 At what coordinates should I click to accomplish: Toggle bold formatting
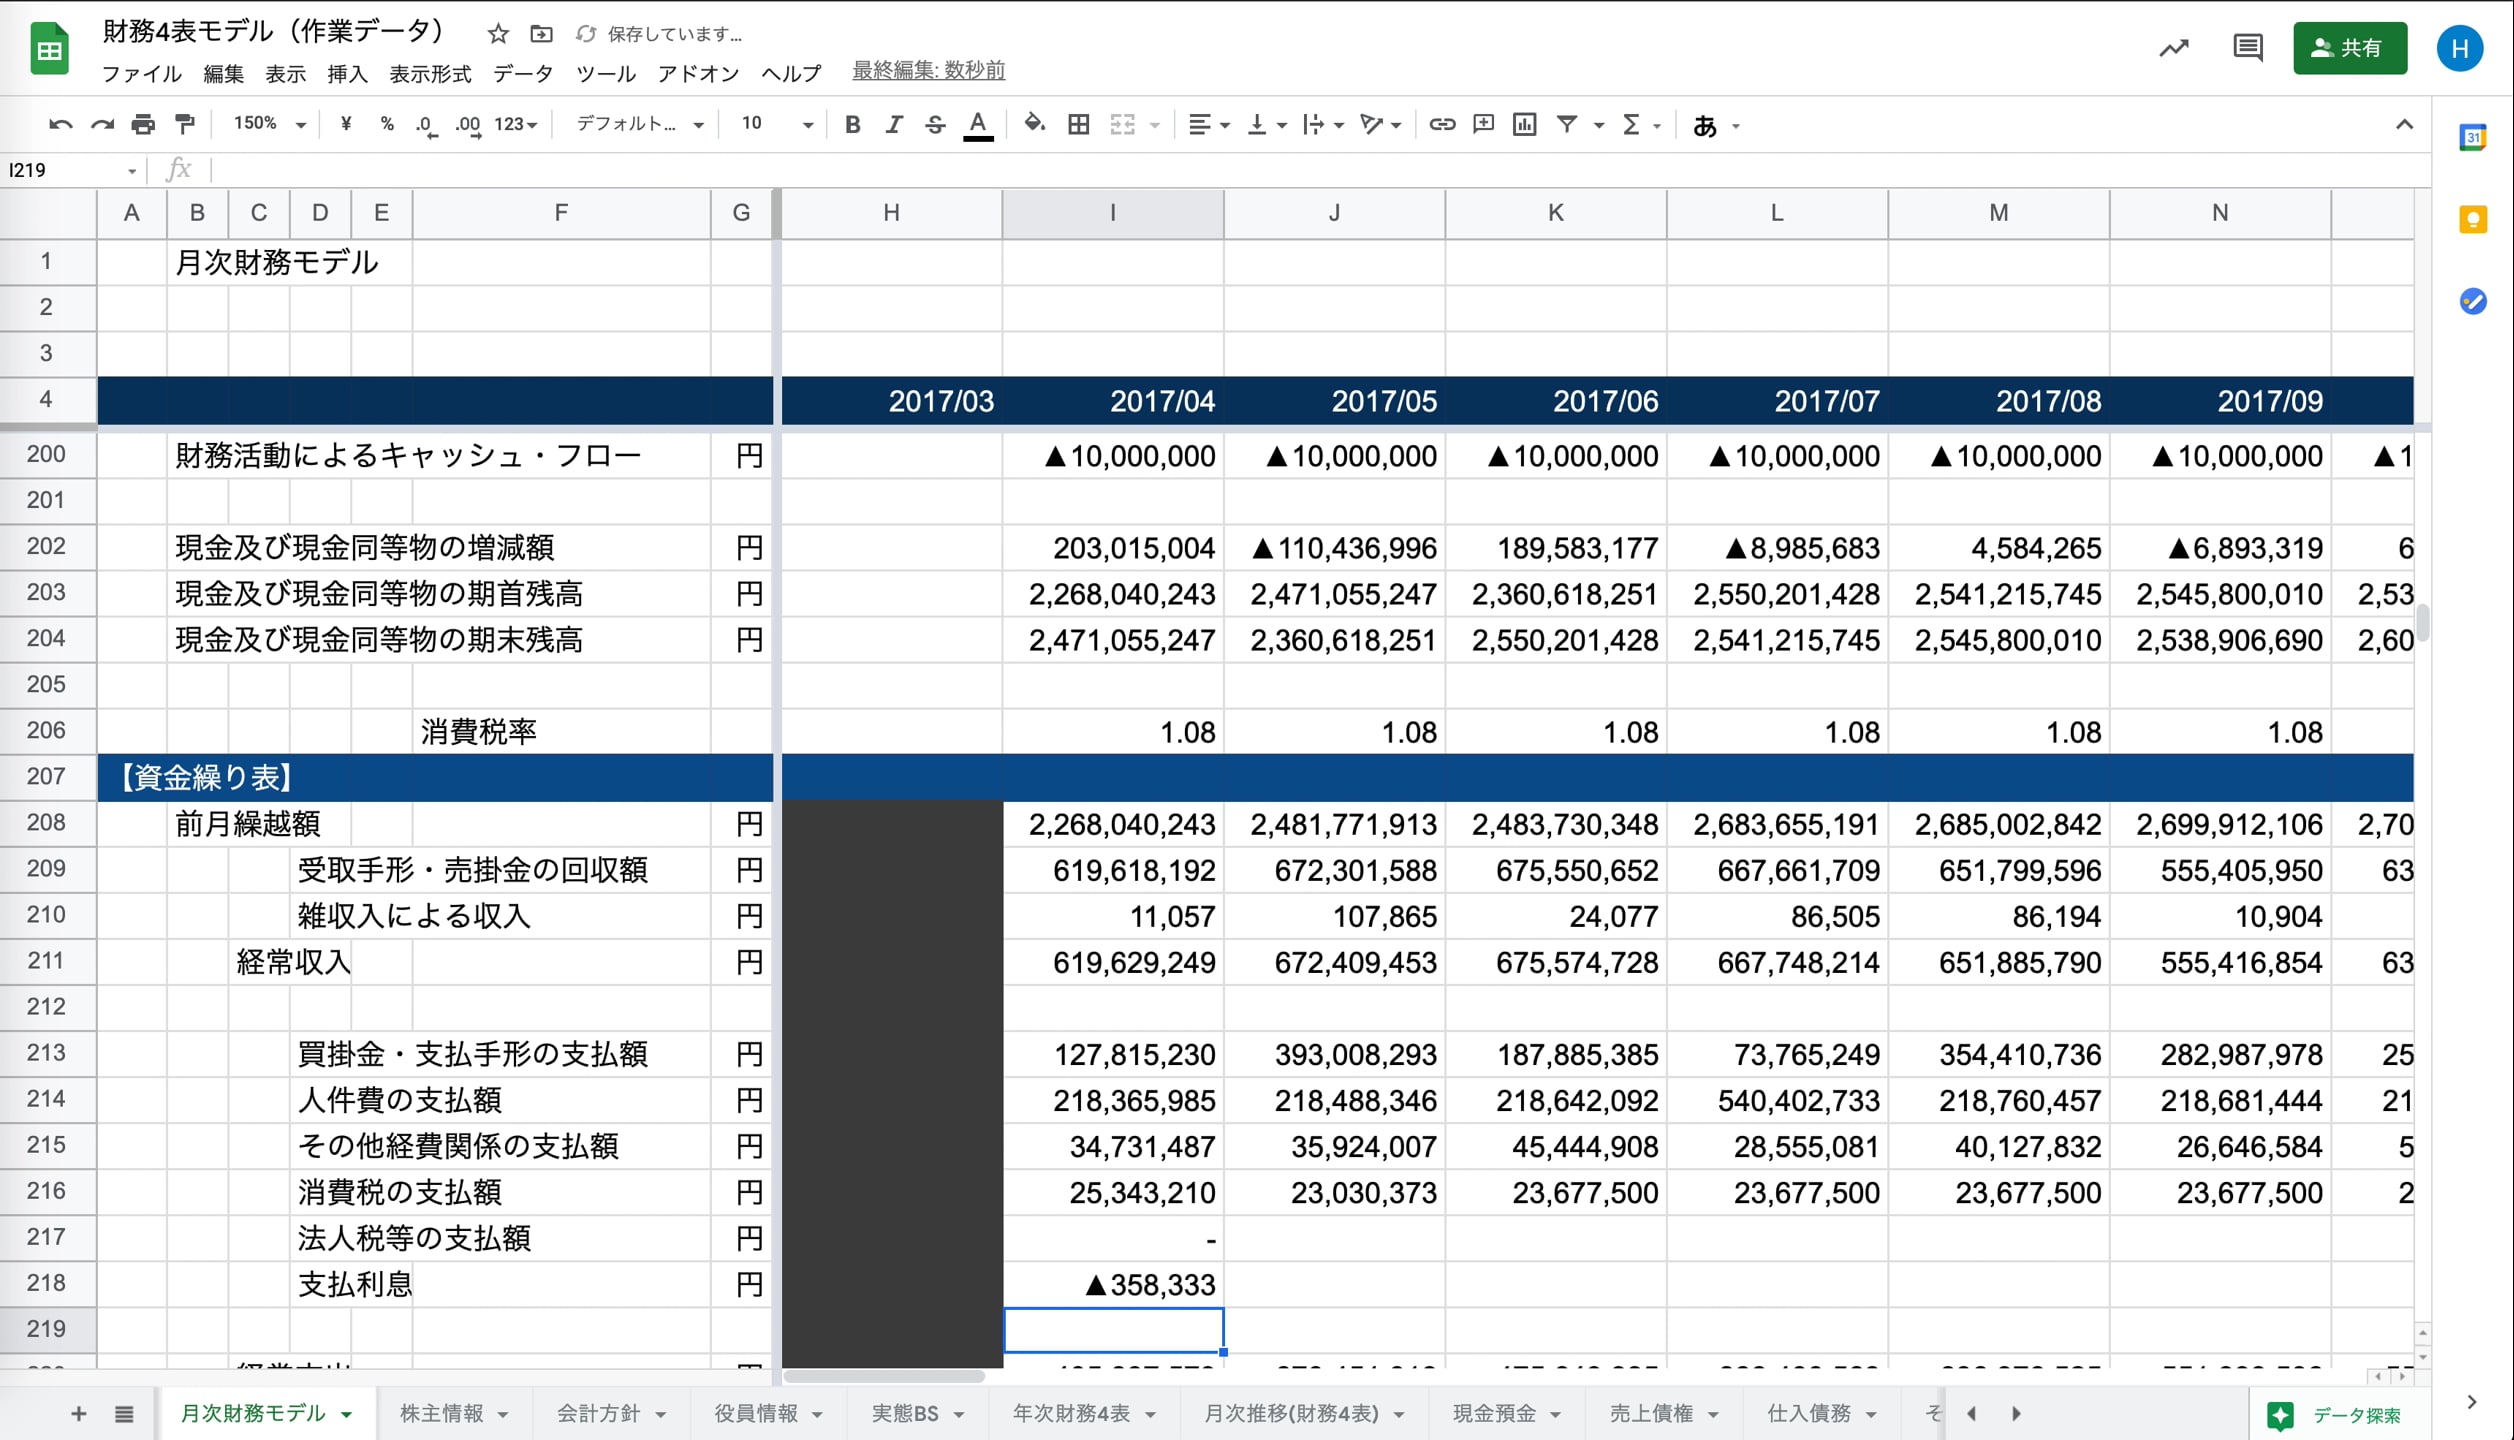(x=852, y=124)
